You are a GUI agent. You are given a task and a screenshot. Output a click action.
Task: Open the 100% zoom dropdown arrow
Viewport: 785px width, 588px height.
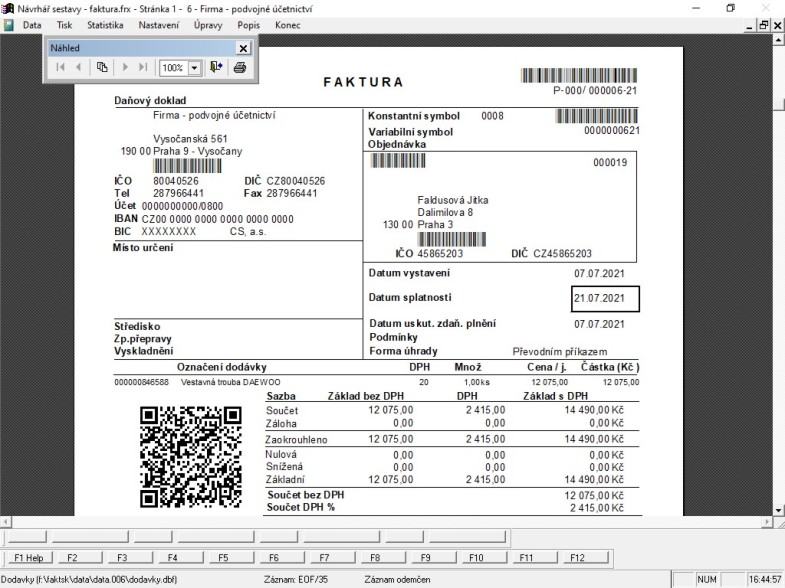195,68
